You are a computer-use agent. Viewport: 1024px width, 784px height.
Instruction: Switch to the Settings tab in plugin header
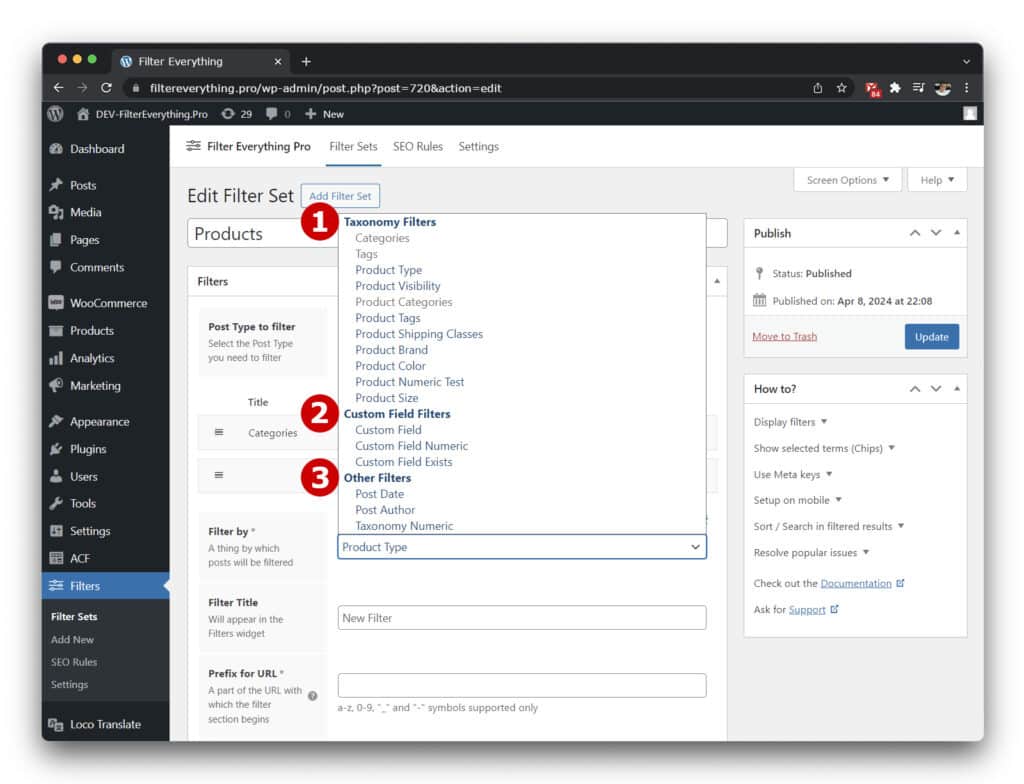479,146
